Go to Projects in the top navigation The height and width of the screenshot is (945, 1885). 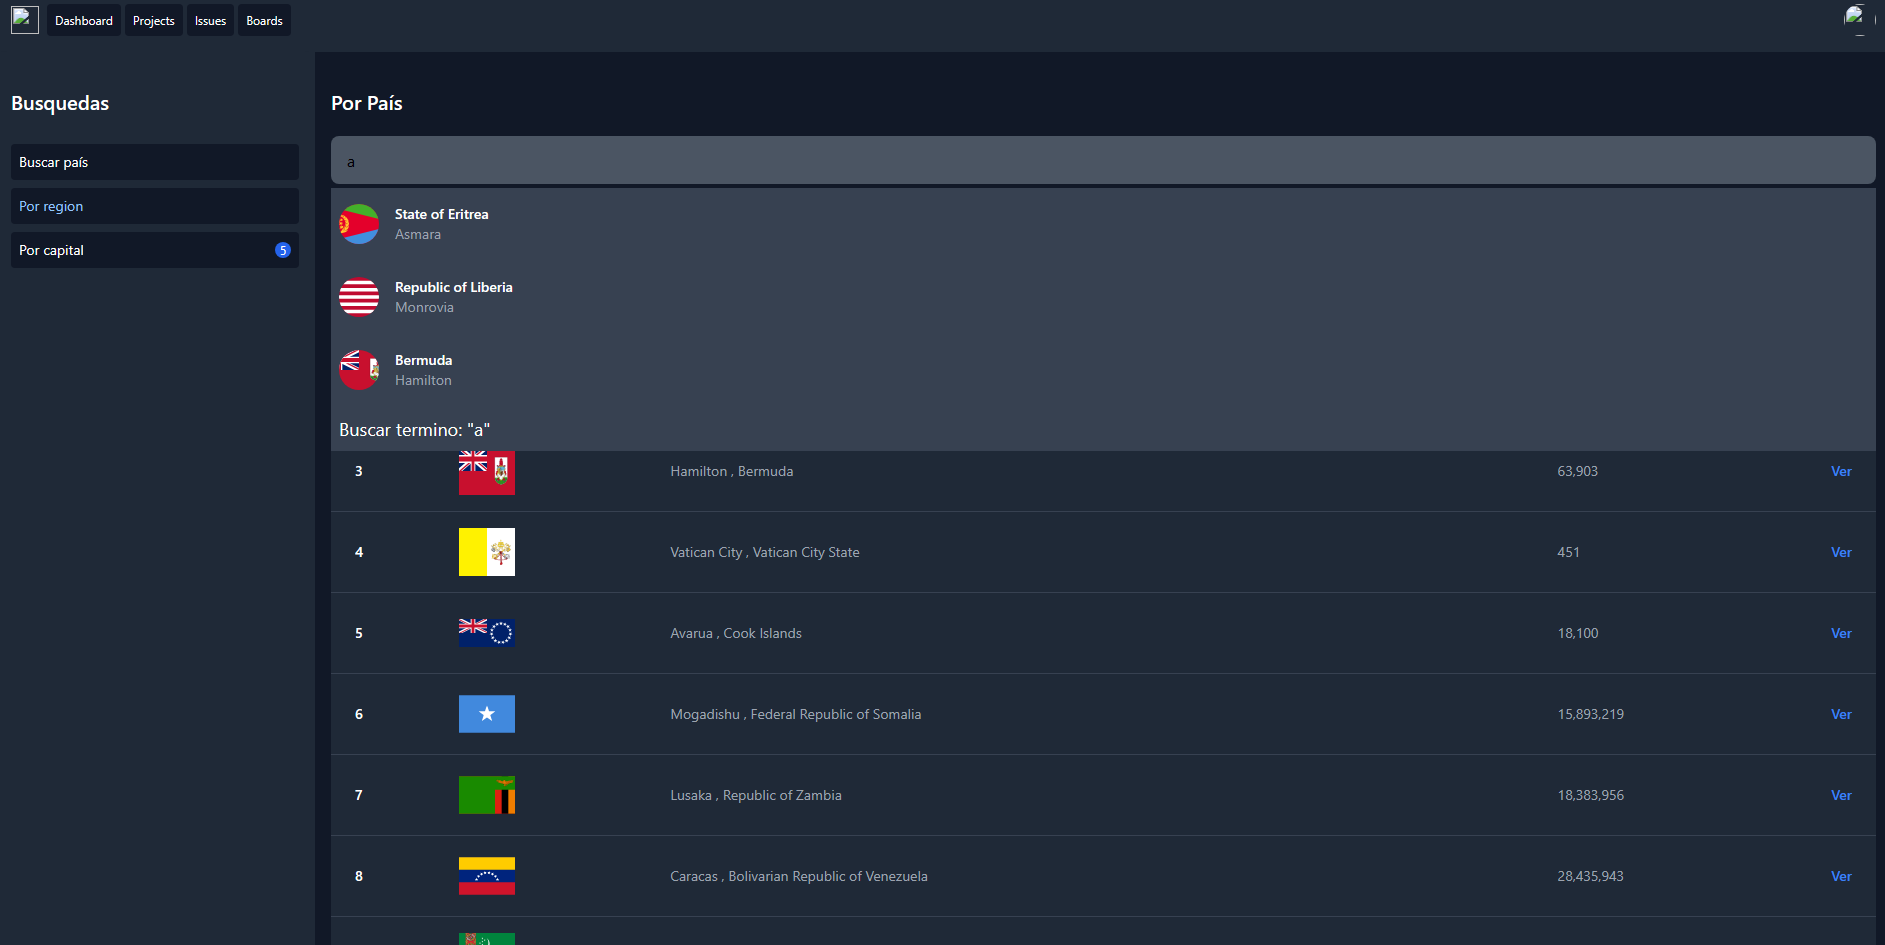[x=154, y=20]
